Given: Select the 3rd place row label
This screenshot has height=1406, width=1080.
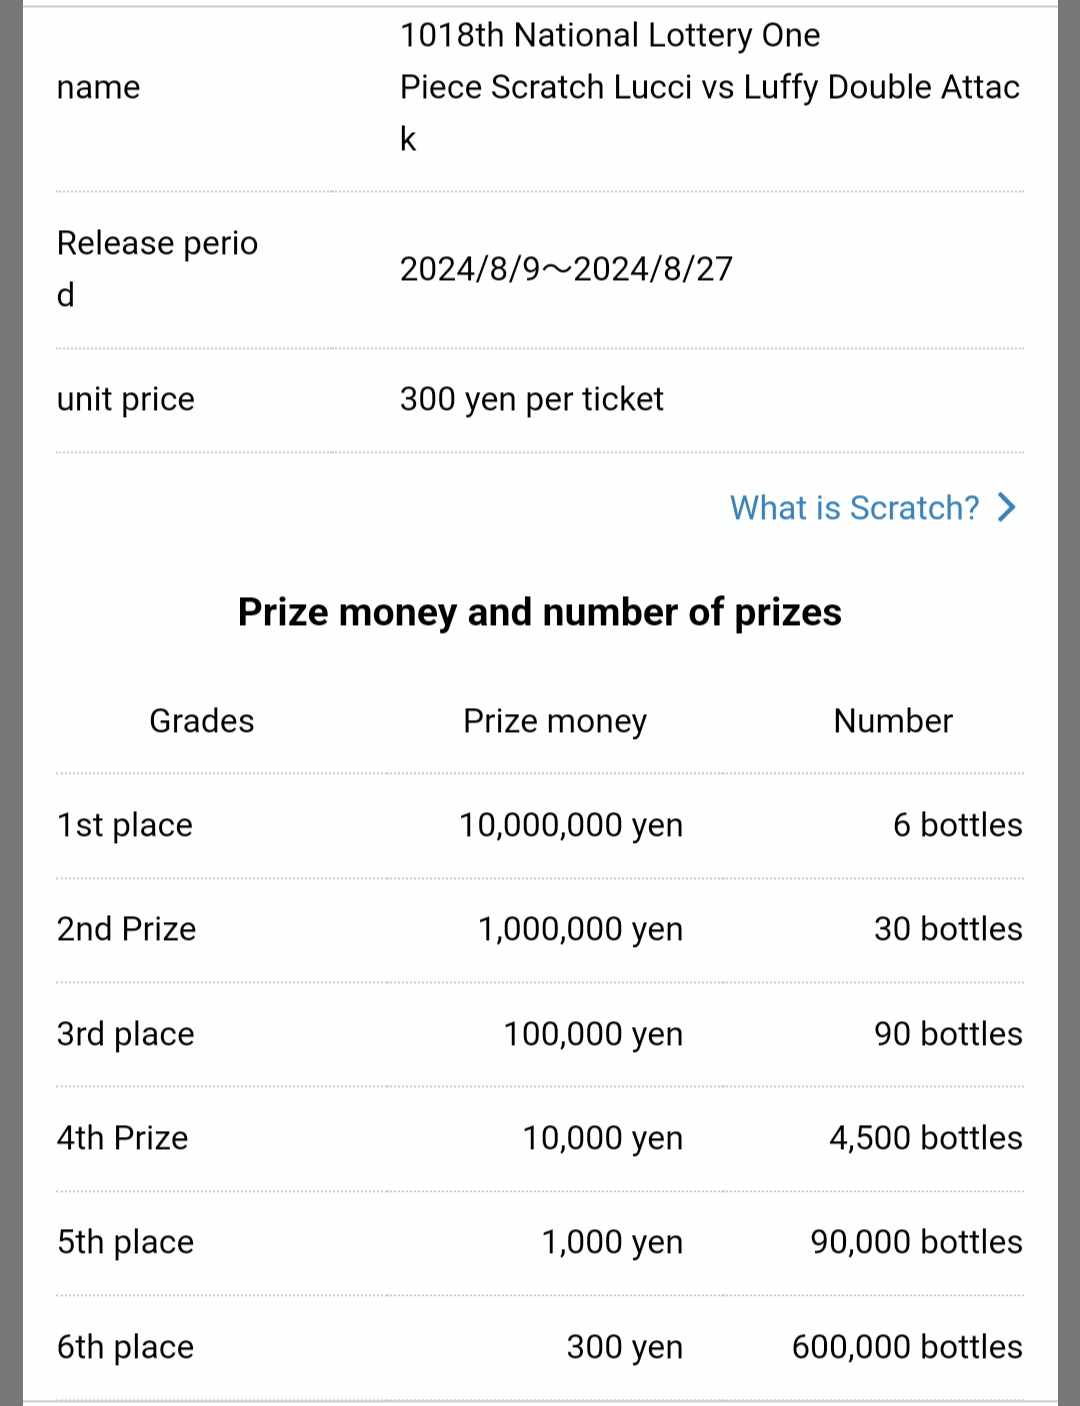Looking at the screenshot, I should [x=125, y=1034].
